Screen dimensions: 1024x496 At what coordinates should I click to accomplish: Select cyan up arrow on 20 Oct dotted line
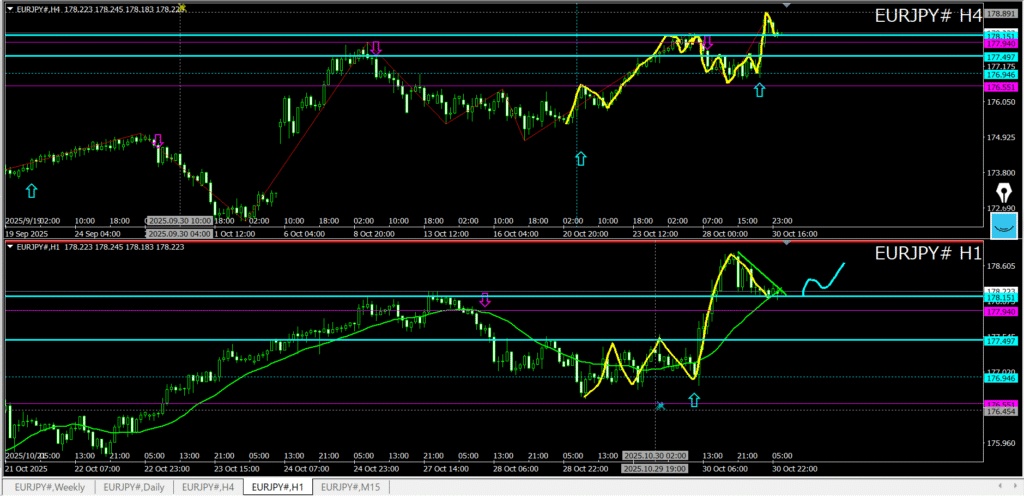pyautogui.click(x=580, y=158)
